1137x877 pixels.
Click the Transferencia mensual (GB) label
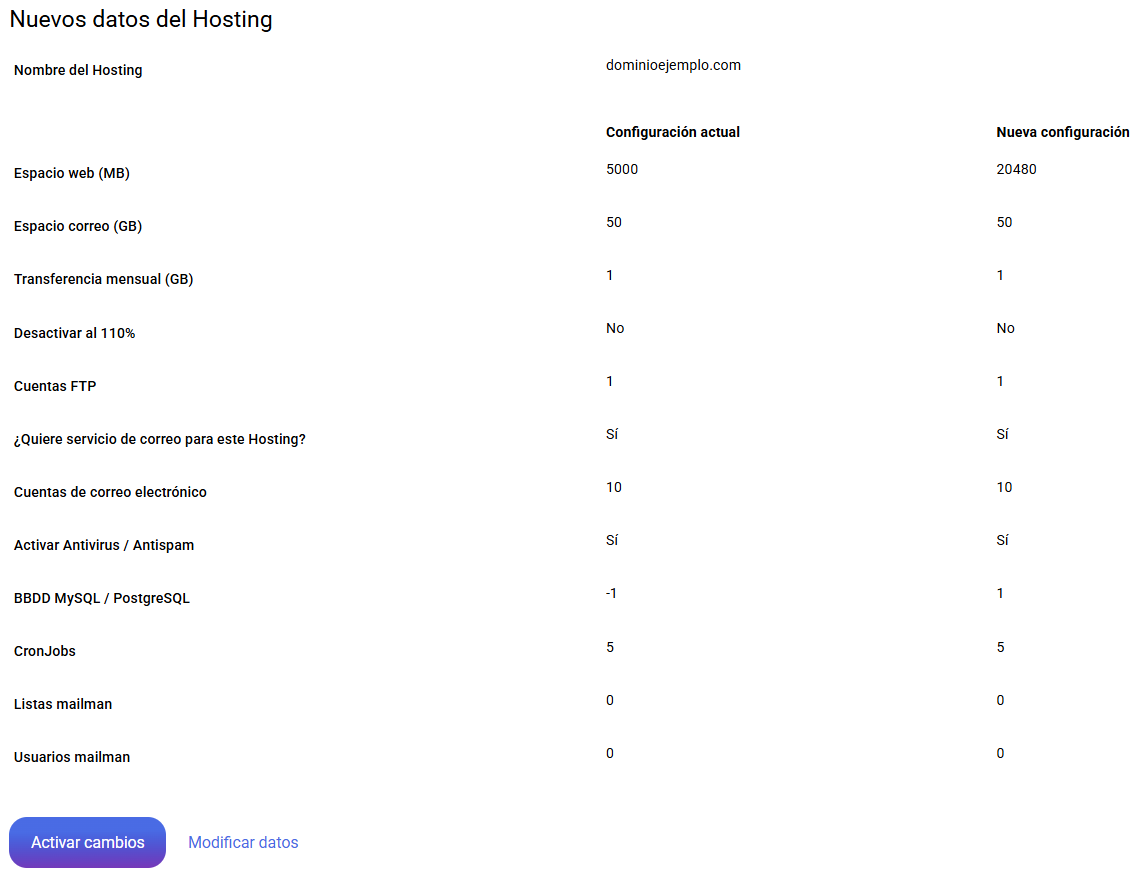(103, 279)
